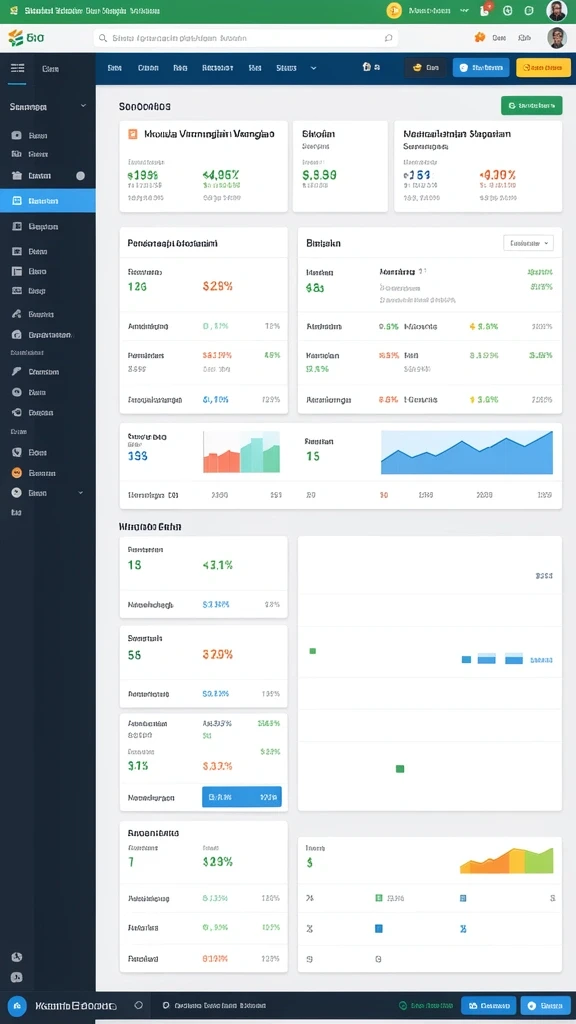Expand the chevron after the navy bar menu items
576x1024 pixels.
[x=313, y=68]
